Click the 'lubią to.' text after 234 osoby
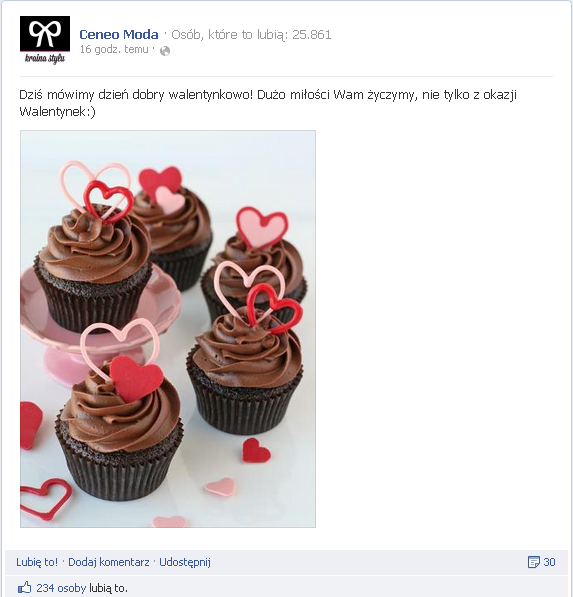 click(109, 588)
